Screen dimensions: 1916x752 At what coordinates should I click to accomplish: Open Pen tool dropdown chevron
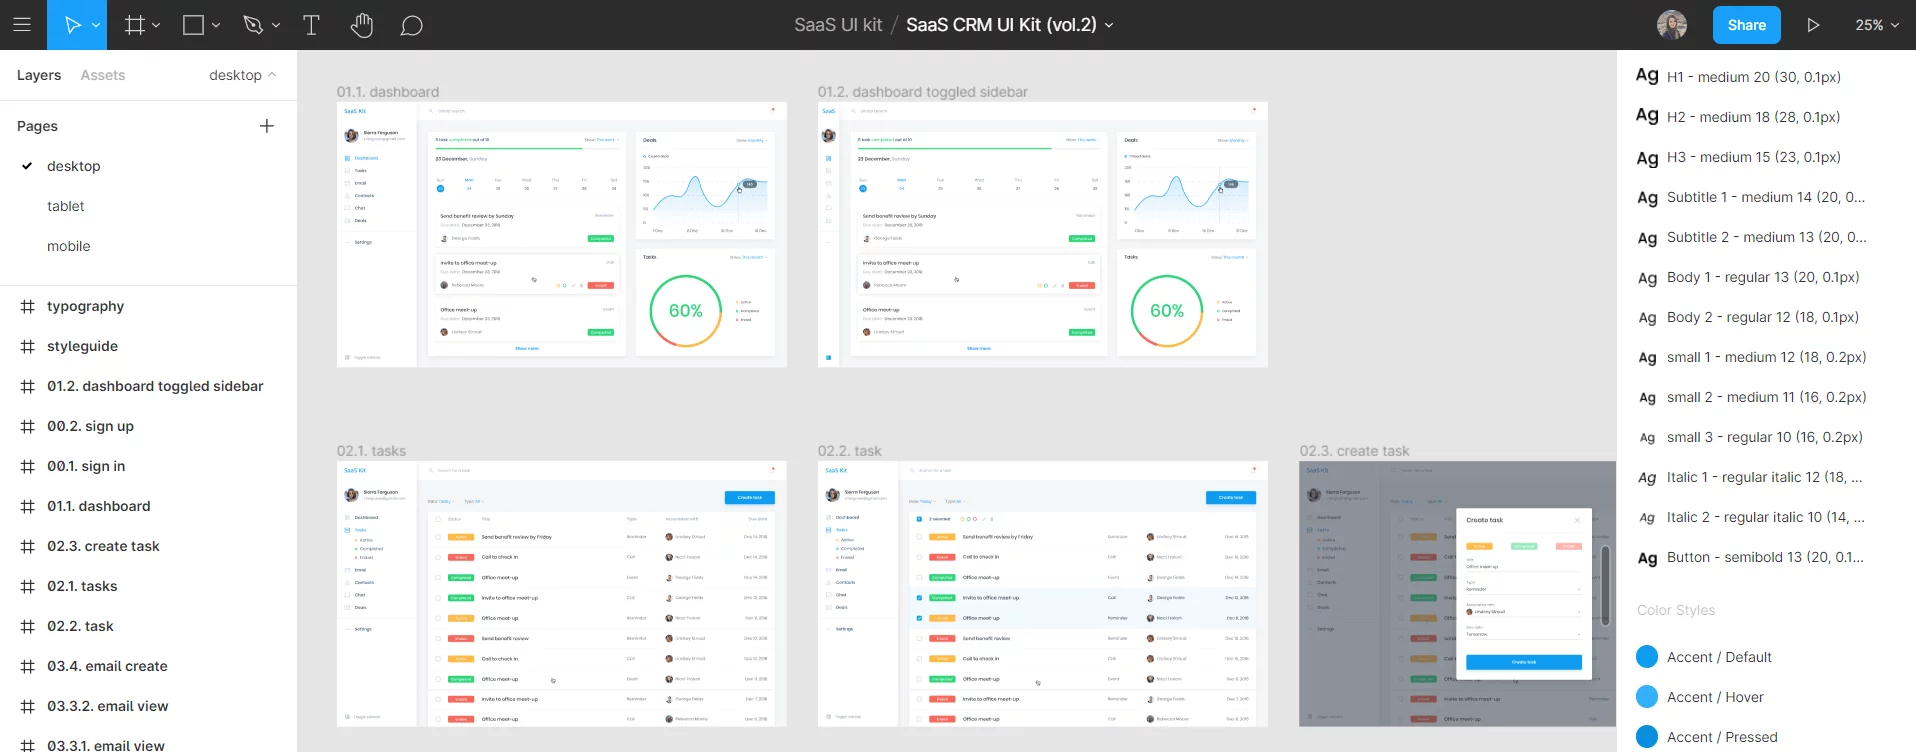pyautogui.click(x=276, y=25)
